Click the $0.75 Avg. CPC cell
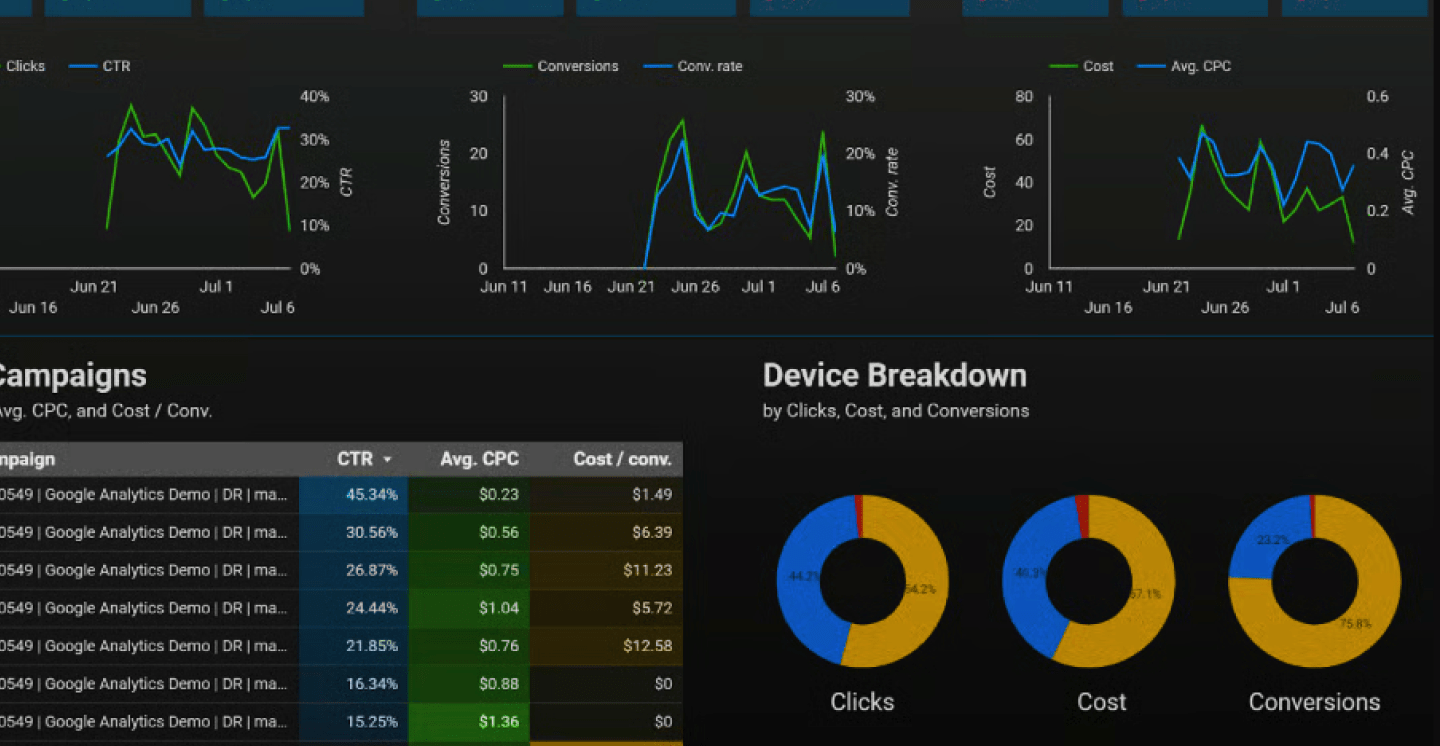Image resolution: width=1440 pixels, height=746 pixels. pos(469,570)
